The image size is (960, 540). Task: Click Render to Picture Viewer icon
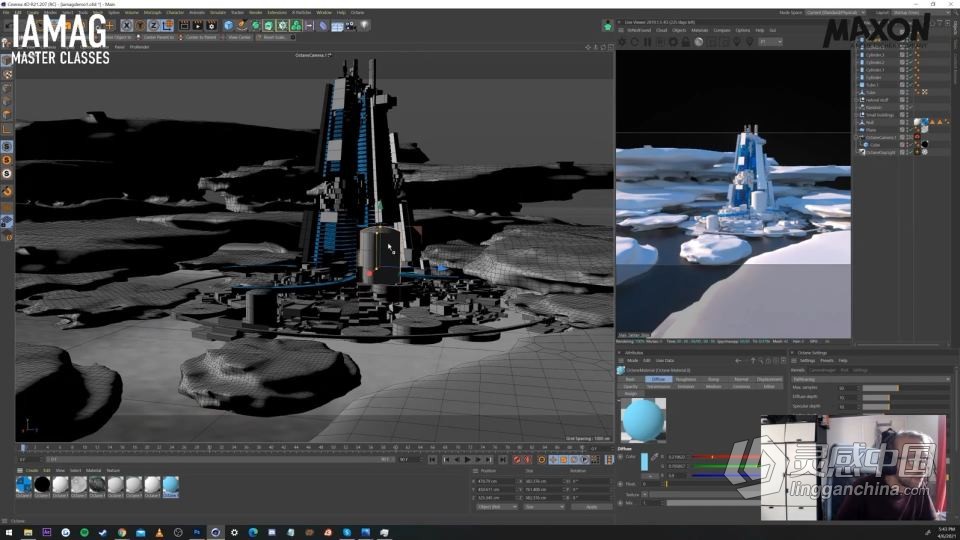[198, 26]
